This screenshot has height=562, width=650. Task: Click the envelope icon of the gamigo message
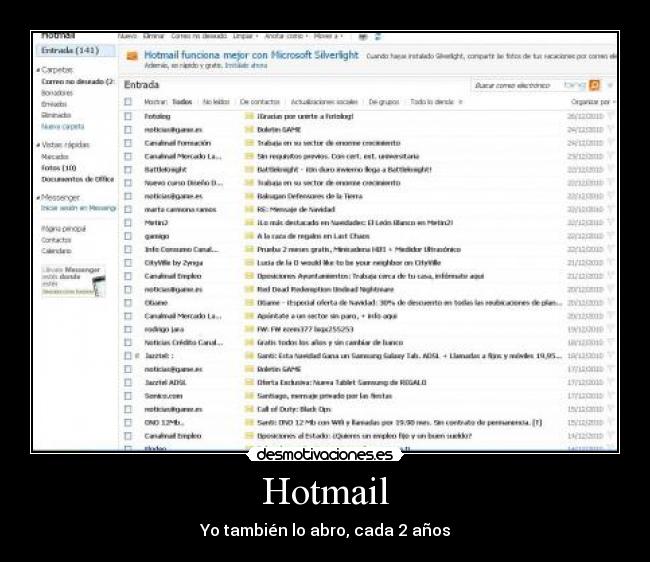point(249,236)
